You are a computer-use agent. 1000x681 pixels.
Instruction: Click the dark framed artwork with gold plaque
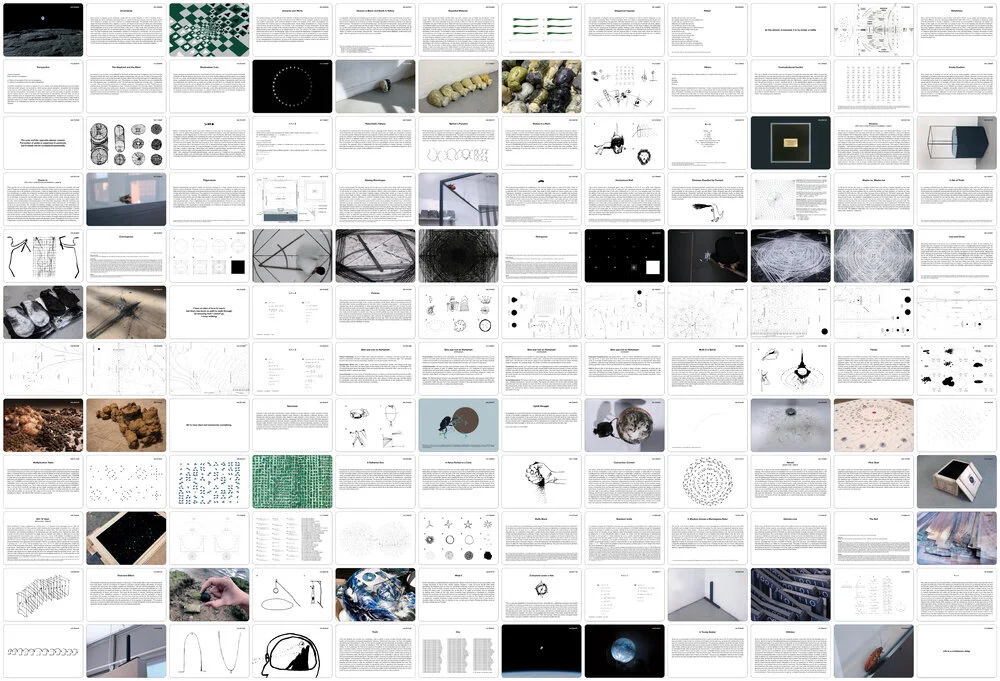(x=791, y=143)
